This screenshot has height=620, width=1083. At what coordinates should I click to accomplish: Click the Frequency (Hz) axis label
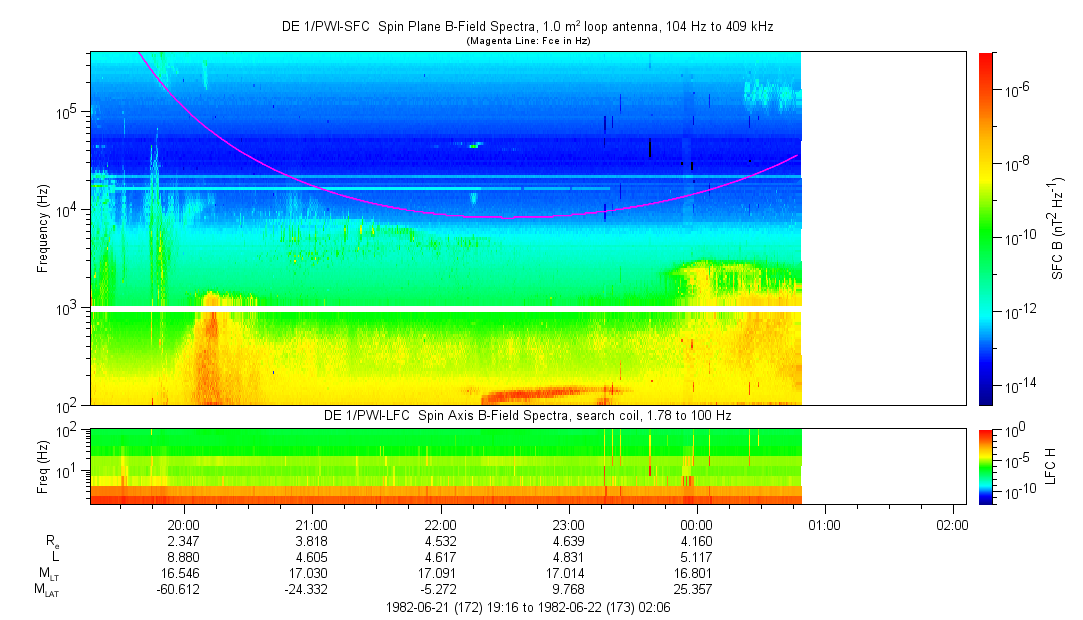(x=43, y=228)
